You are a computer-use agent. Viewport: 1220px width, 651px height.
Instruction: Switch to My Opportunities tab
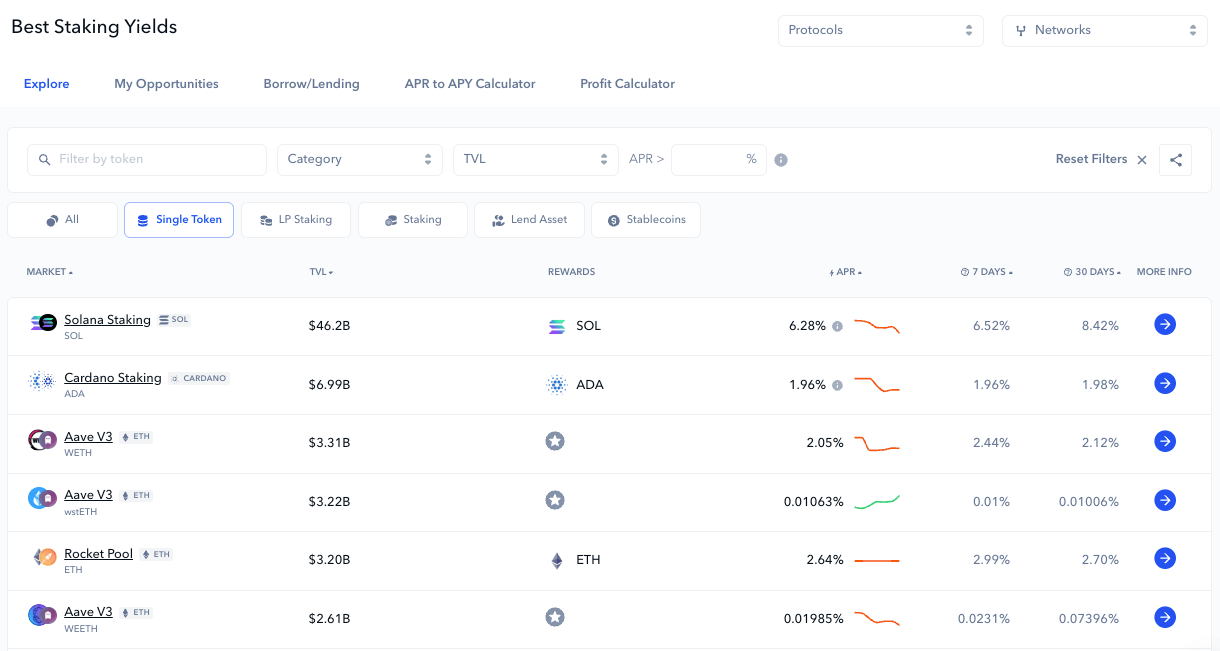click(166, 84)
